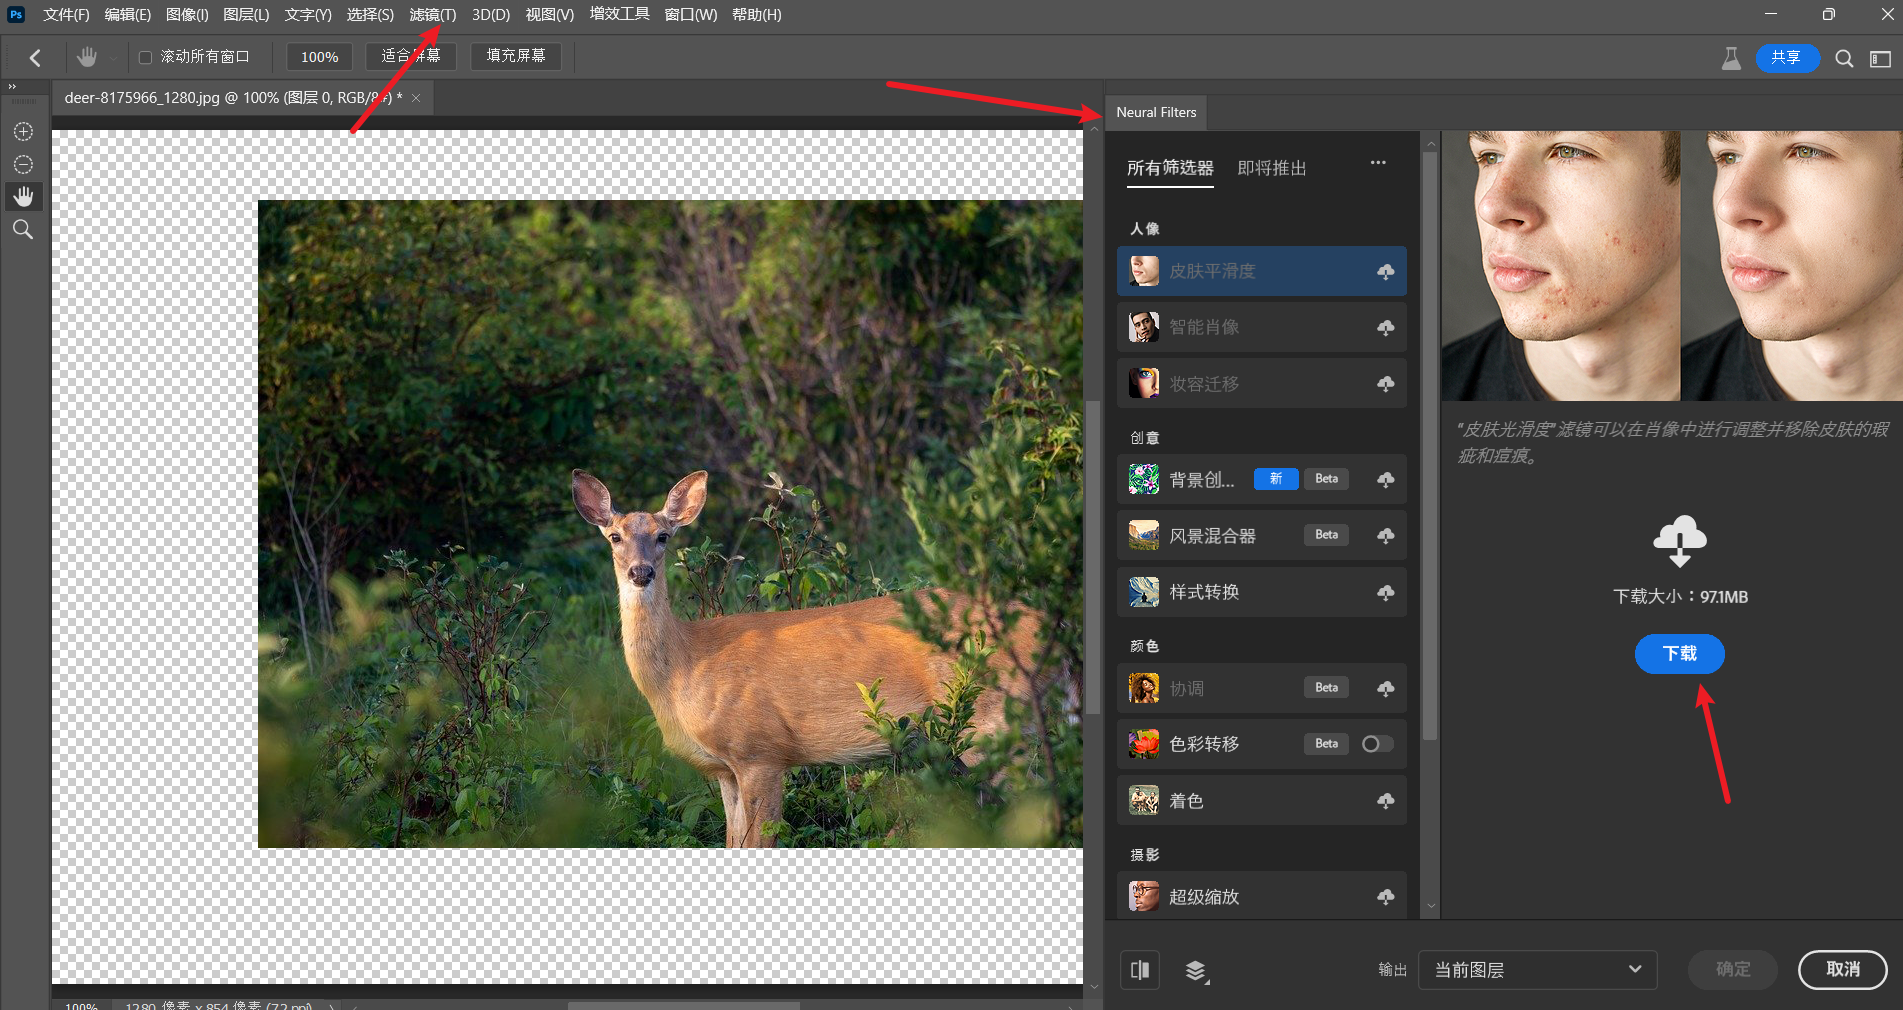Select the Hand tool in left toolbar
This screenshot has width=1903, height=1010.
coord(23,197)
